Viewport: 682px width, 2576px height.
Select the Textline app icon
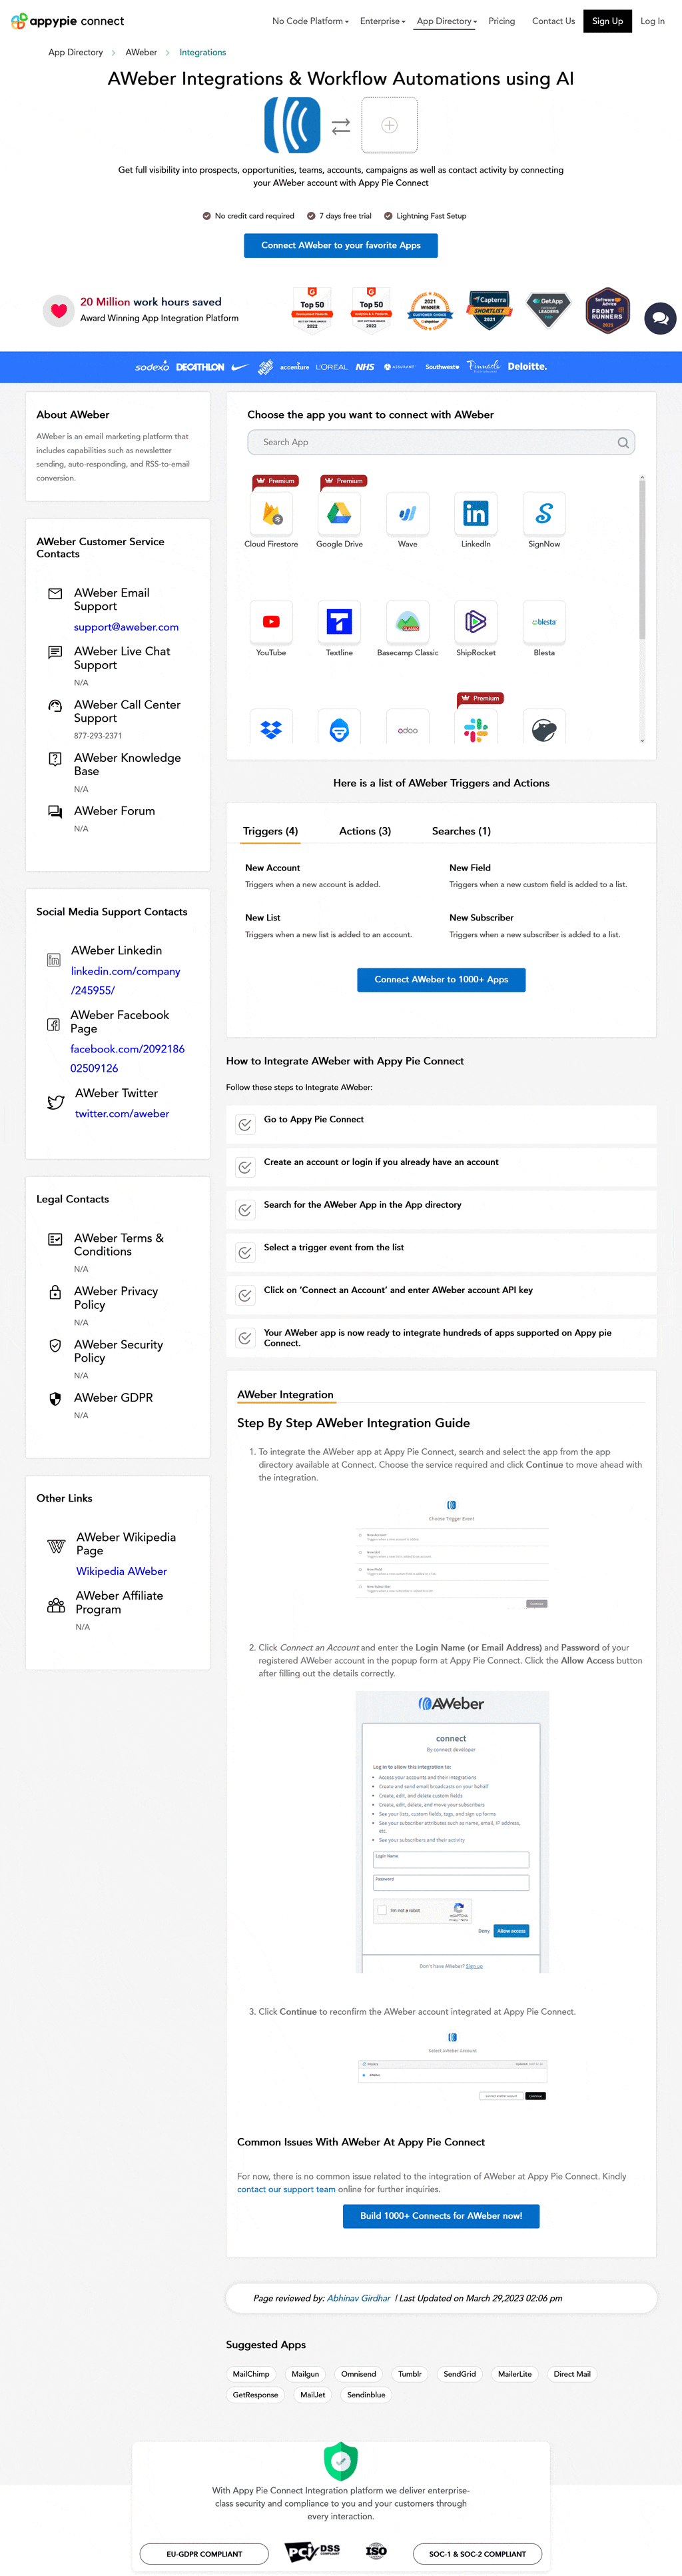(339, 622)
